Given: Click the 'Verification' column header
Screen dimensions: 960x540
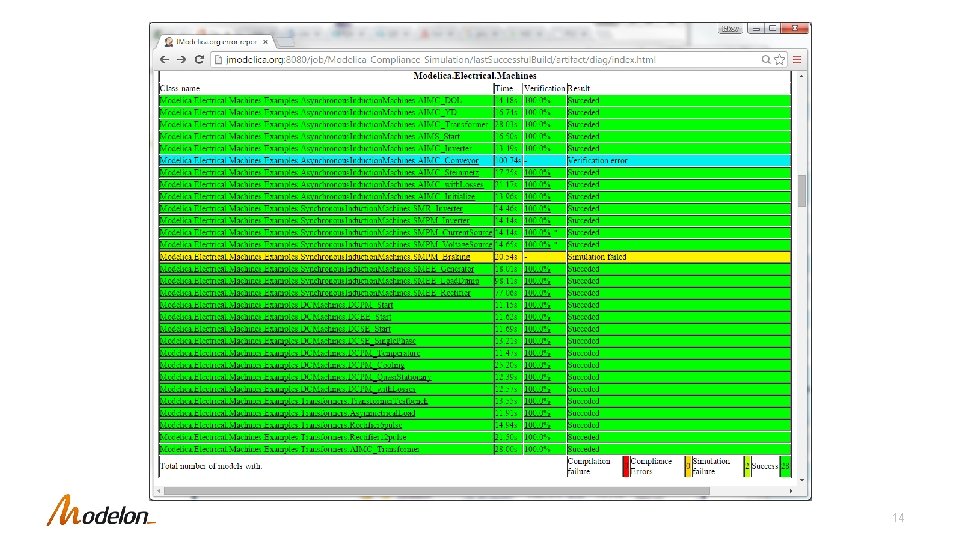Looking at the screenshot, I should click(x=544, y=88).
